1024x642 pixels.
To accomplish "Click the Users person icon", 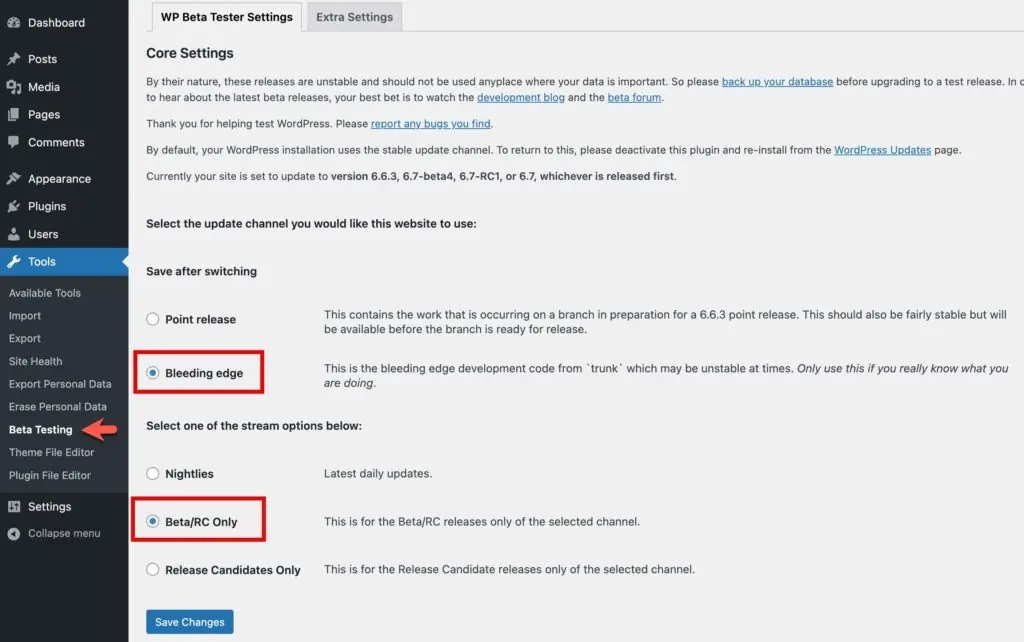I will (13, 234).
